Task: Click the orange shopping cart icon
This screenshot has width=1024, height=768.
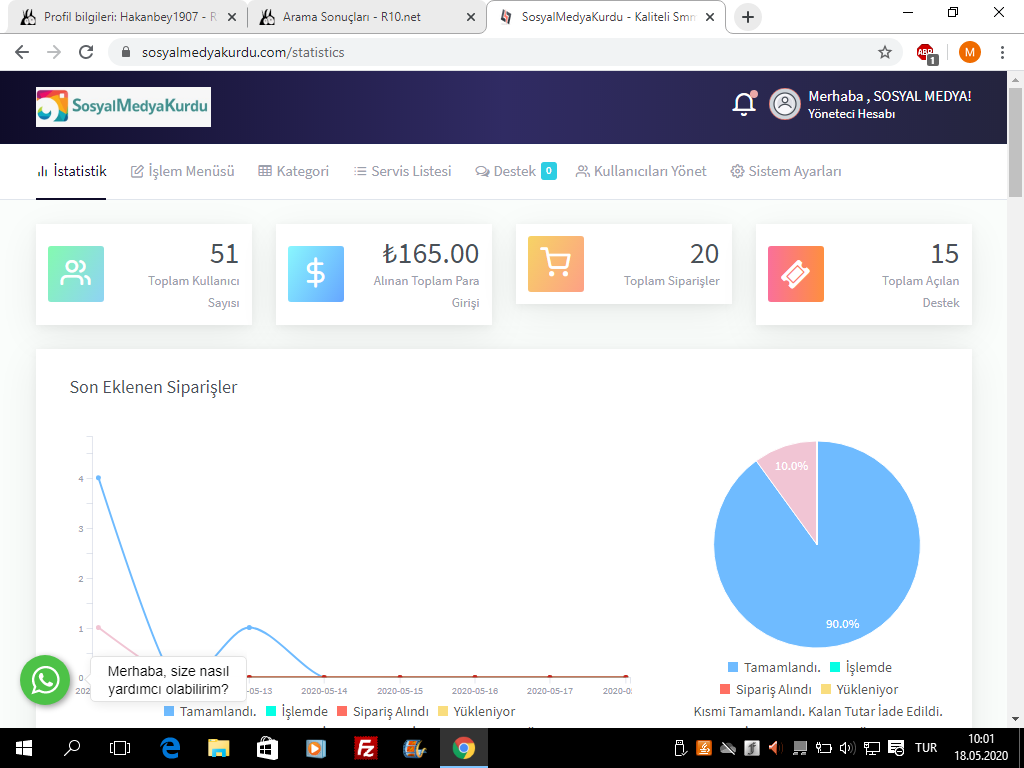Action: pyautogui.click(x=556, y=264)
